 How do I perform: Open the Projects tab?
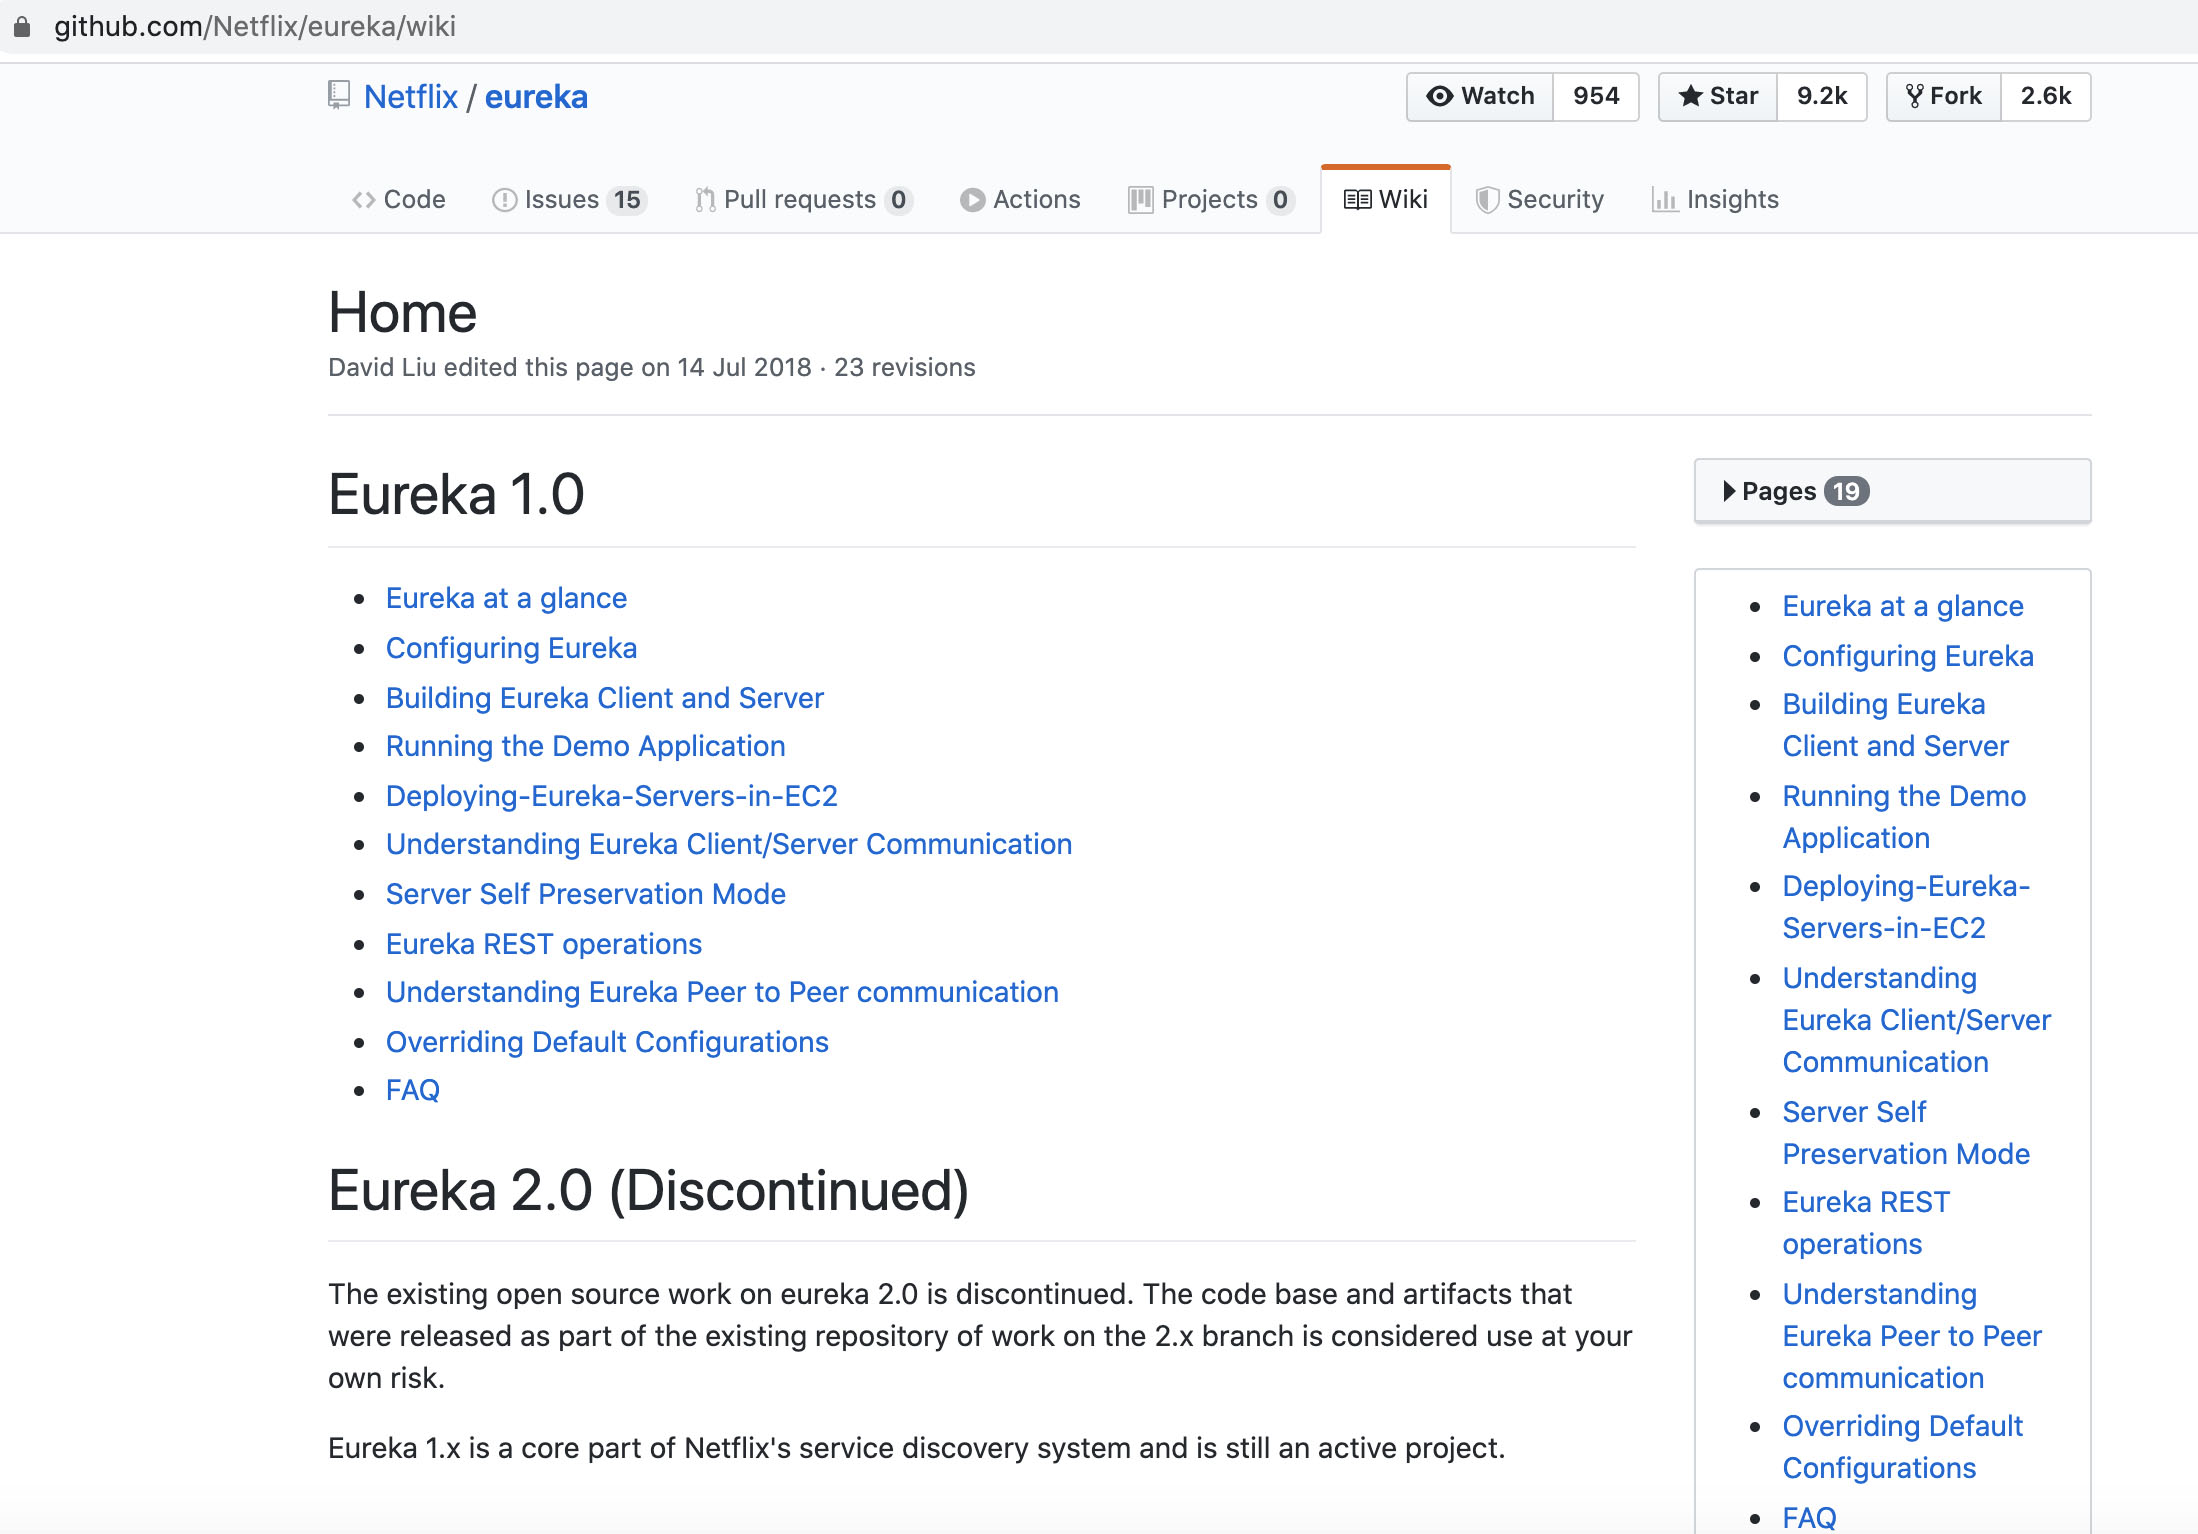[1211, 200]
